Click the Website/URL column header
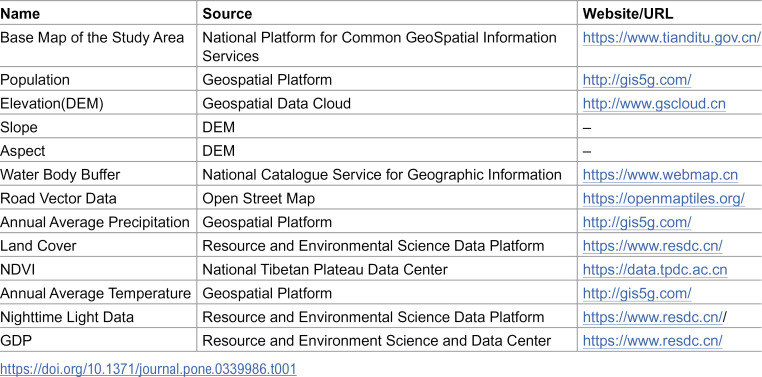This screenshot has height=377, width=762. 628,14
